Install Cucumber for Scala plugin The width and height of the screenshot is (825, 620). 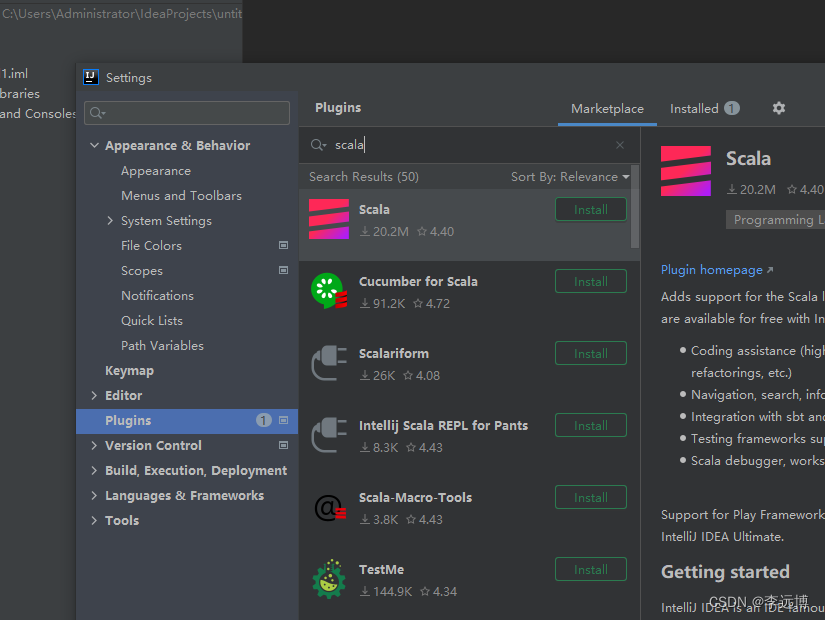point(591,282)
